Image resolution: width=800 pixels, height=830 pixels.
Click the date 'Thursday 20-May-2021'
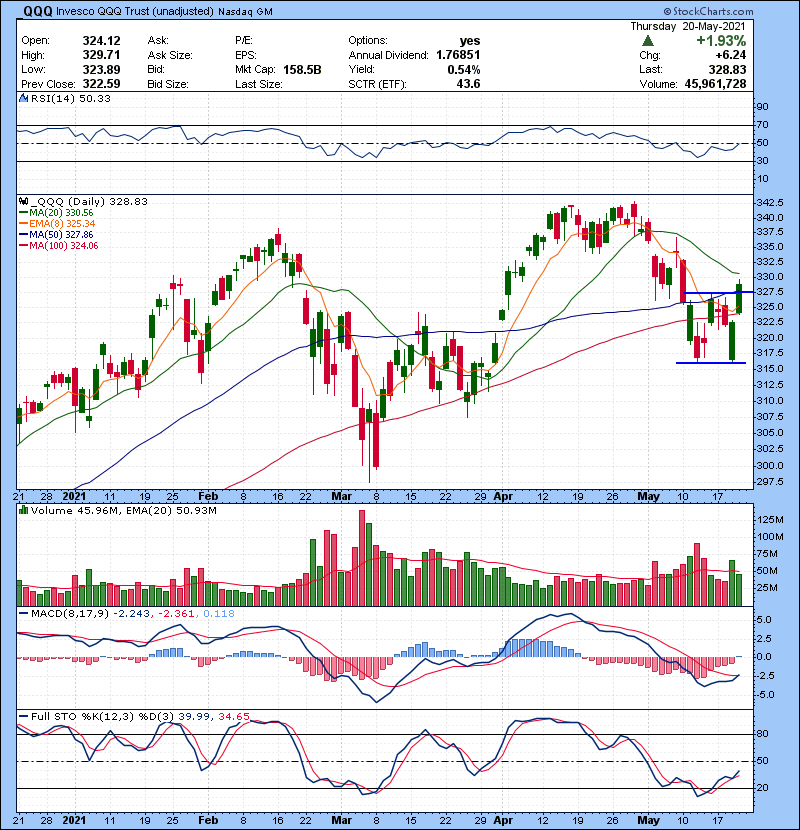point(688,26)
